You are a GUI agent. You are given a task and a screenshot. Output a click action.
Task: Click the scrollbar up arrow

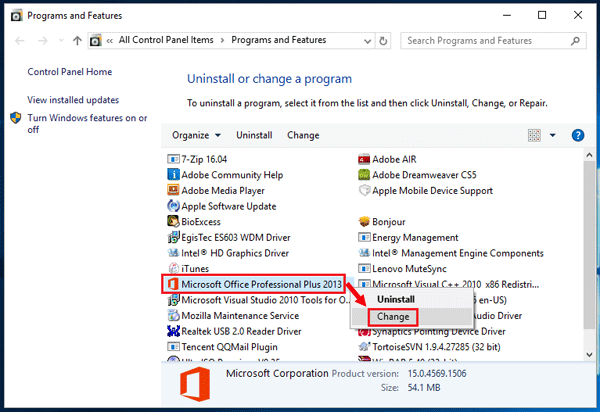589,155
